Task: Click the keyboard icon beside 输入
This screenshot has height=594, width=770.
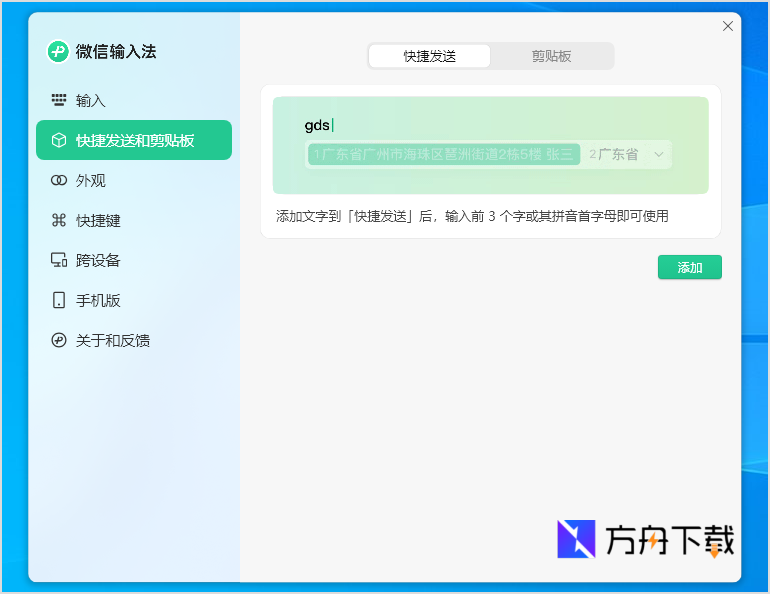Action: pos(59,100)
